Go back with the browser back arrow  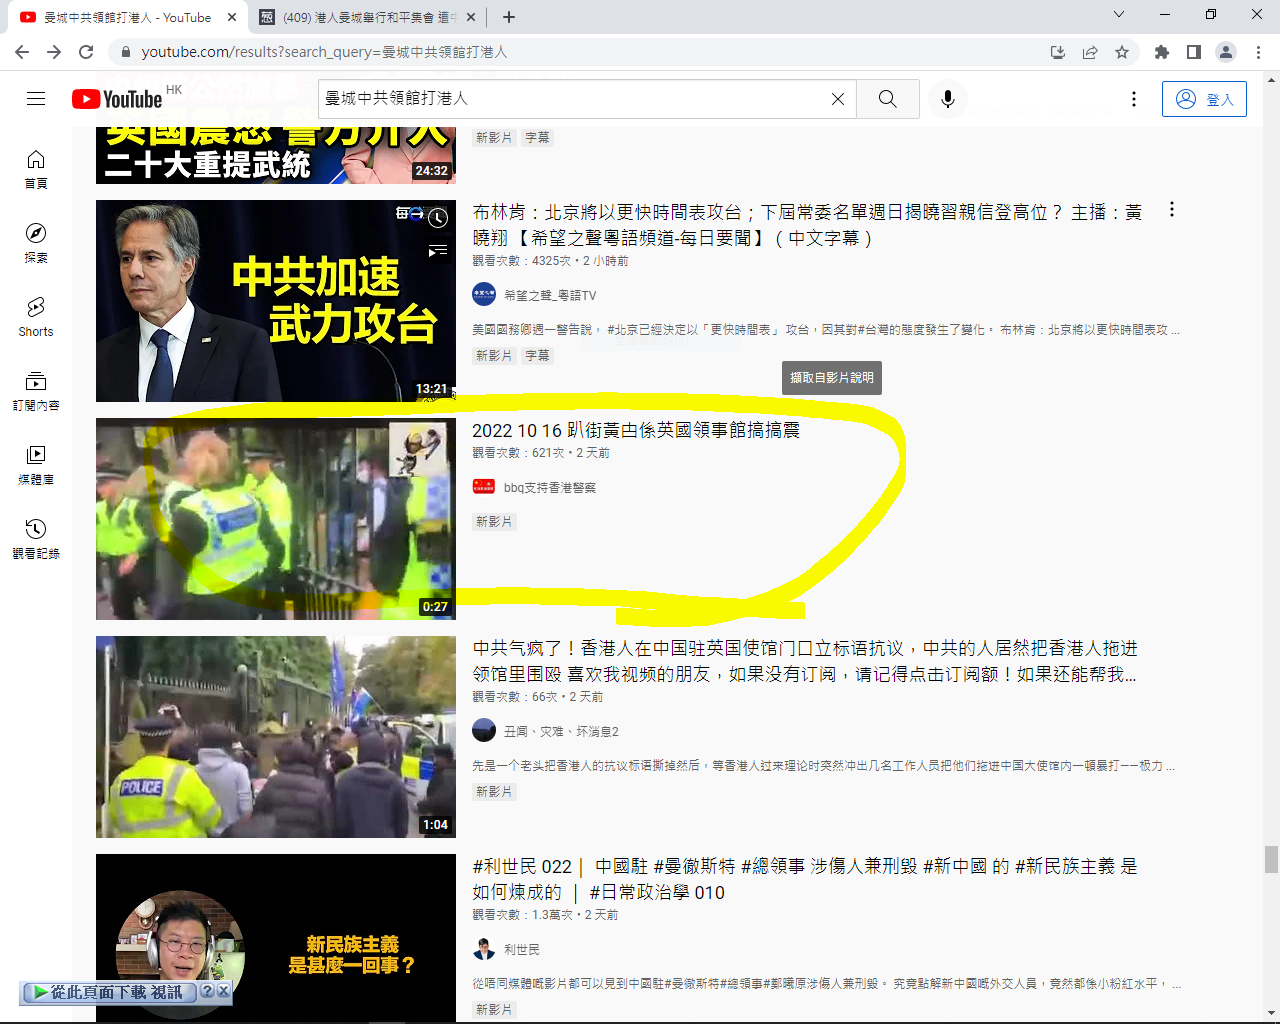(x=22, y=52)
